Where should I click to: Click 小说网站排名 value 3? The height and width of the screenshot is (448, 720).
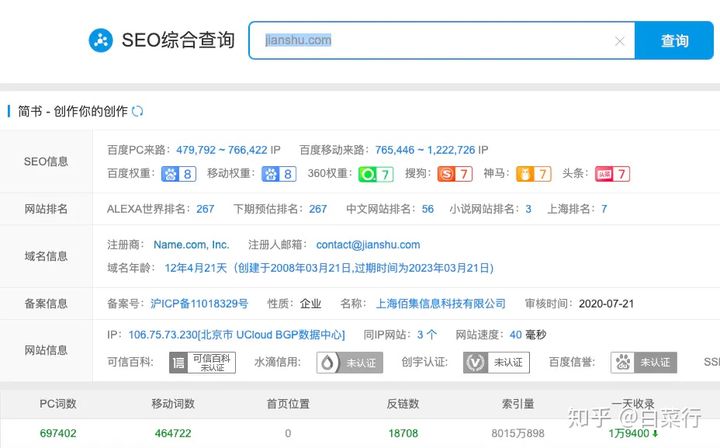[529, 209]
